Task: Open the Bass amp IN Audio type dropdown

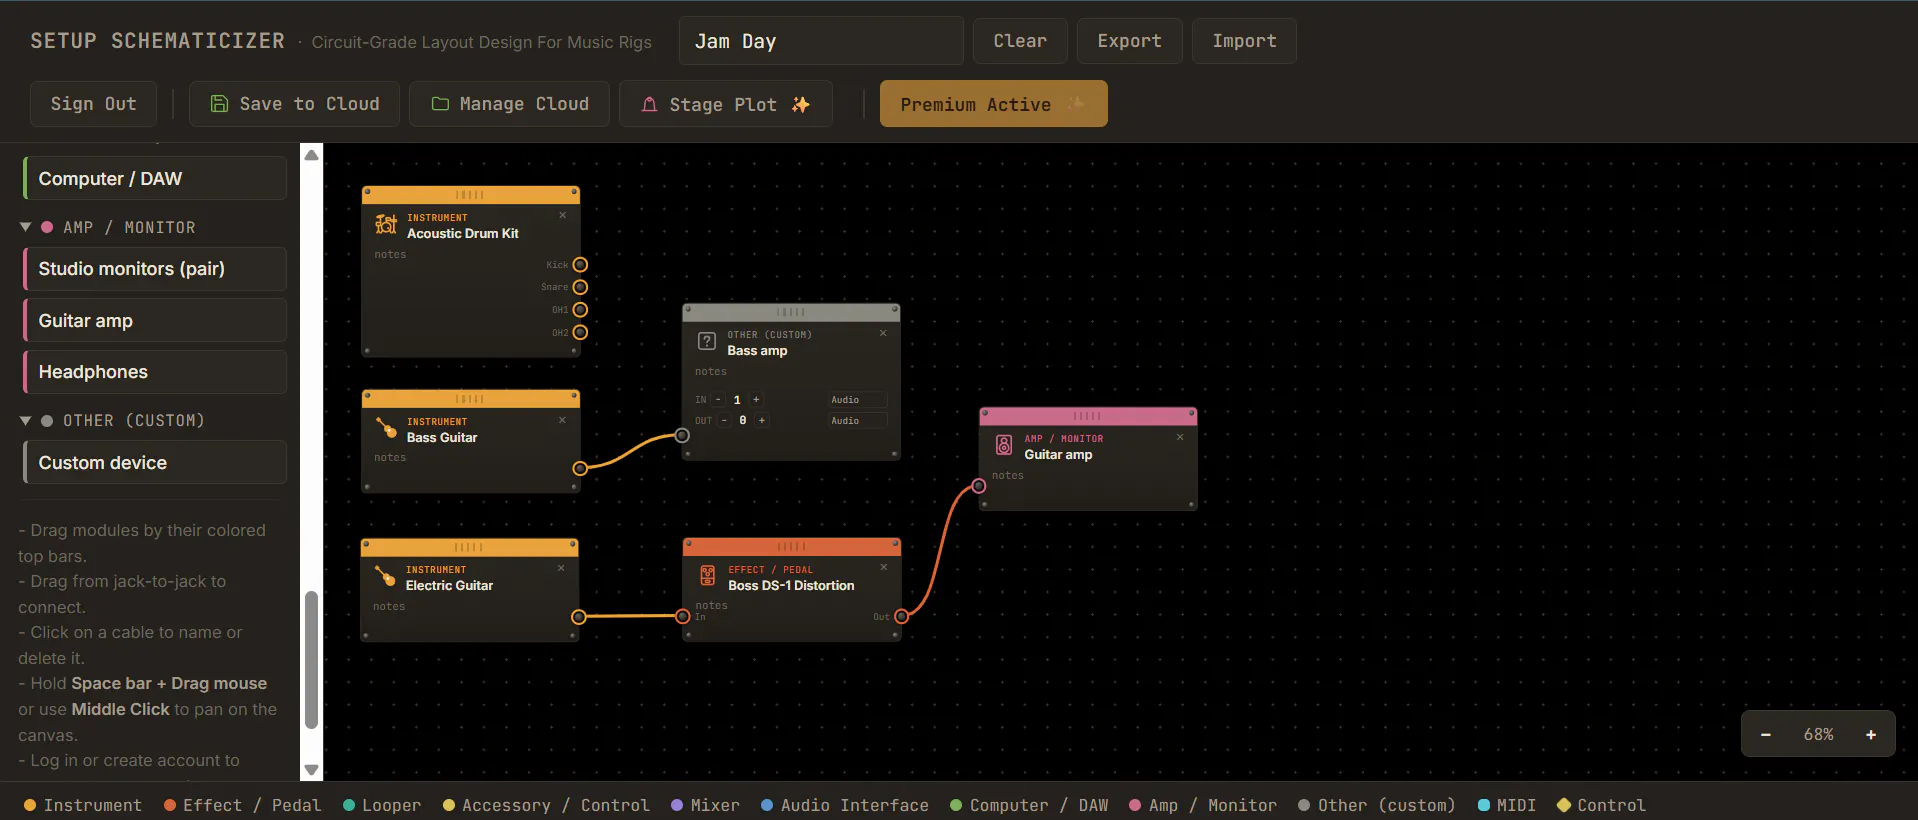Action: (x=857, y=400)
